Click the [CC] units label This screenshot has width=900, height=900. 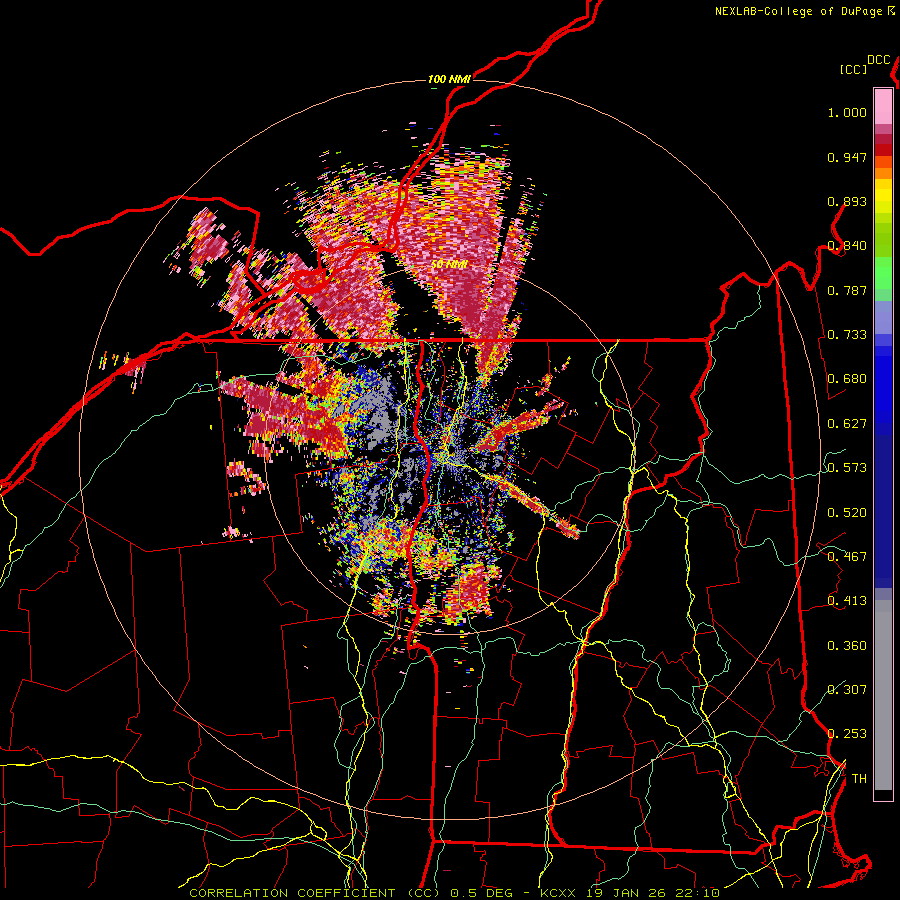pos(853,69)
